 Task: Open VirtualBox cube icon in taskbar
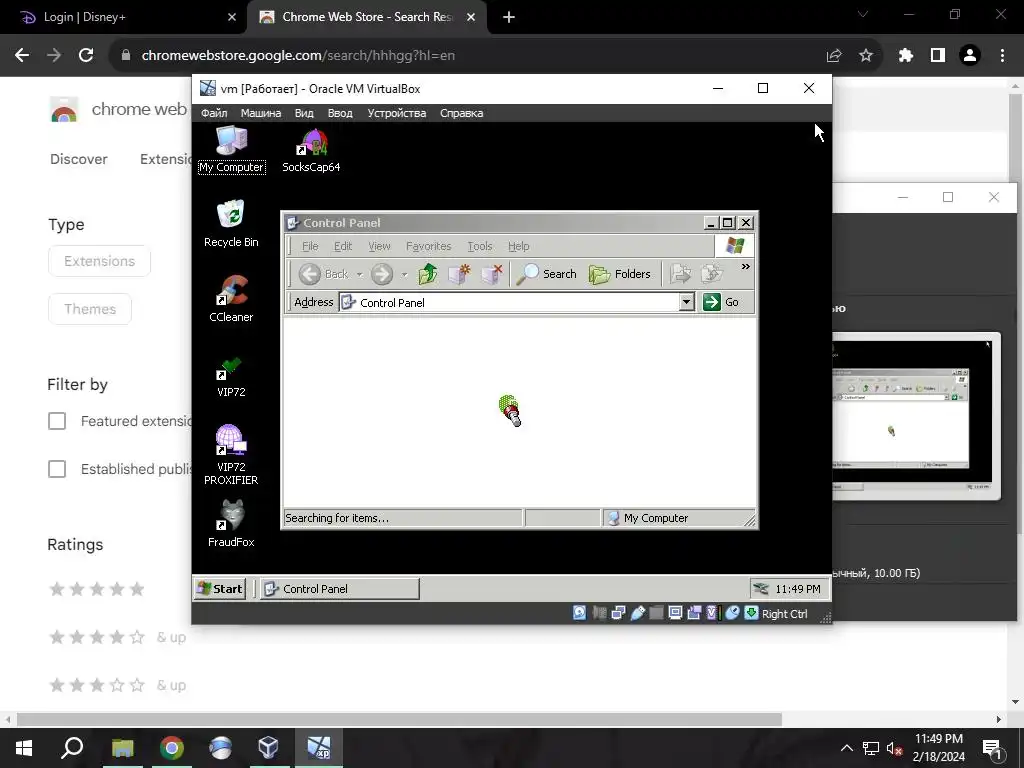pyautogui.click(x=268, y=748)
